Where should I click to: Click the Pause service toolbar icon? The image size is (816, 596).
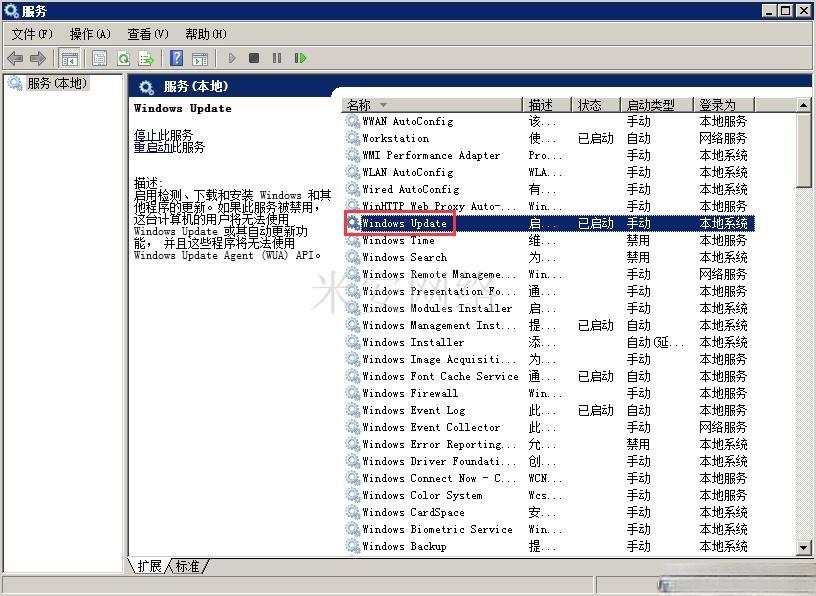[277, 58]
